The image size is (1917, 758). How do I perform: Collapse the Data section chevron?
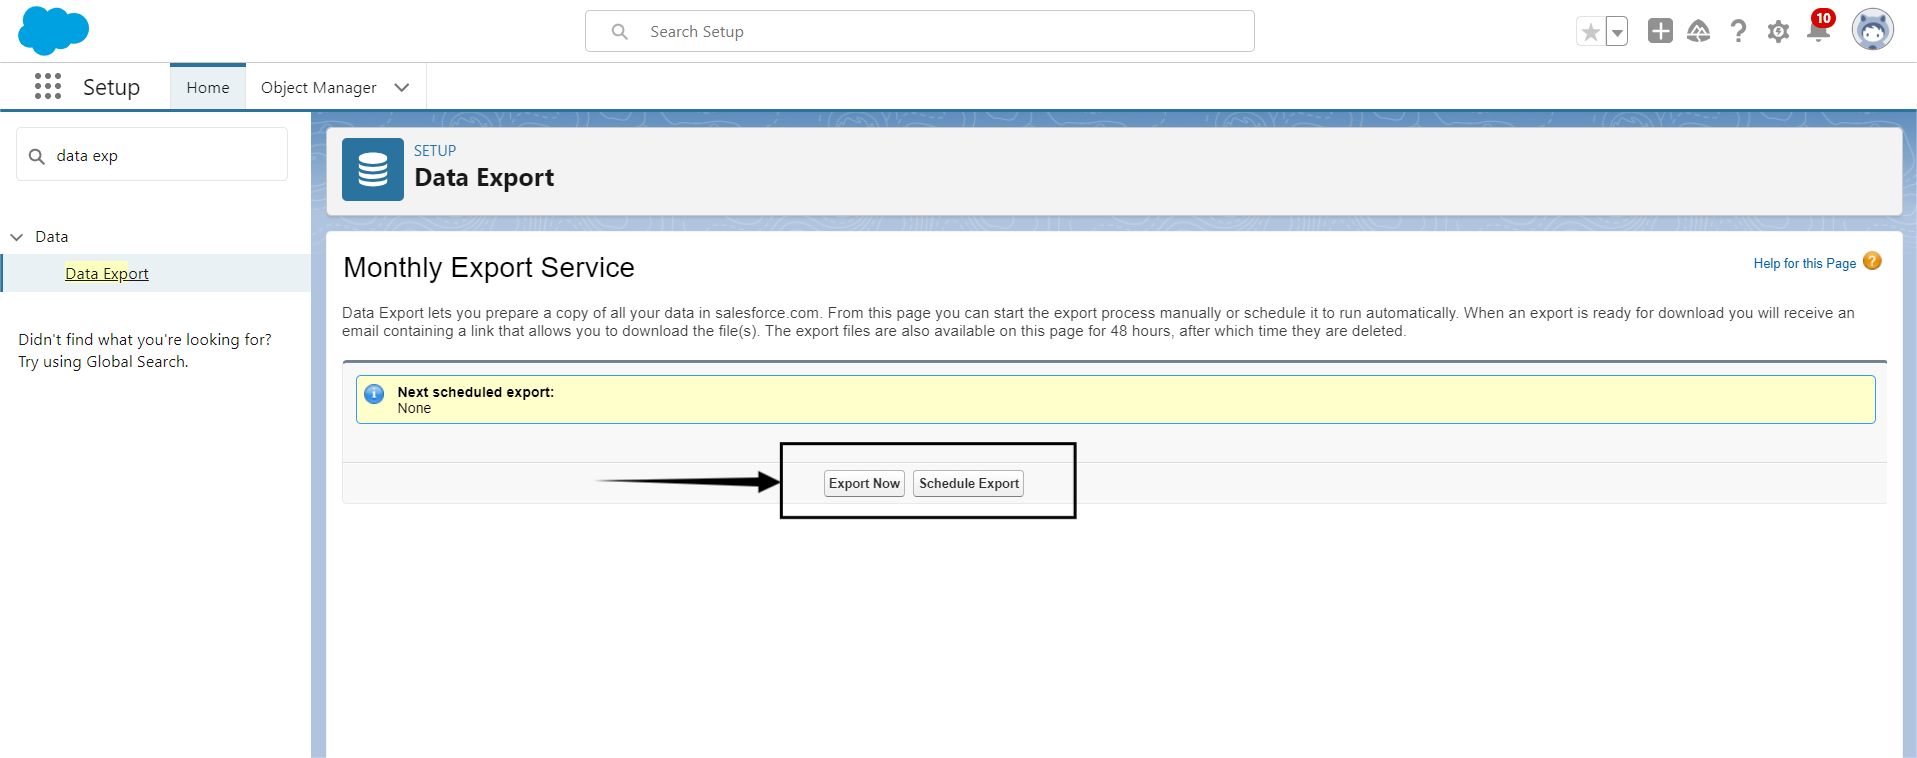tap(17, 237)
